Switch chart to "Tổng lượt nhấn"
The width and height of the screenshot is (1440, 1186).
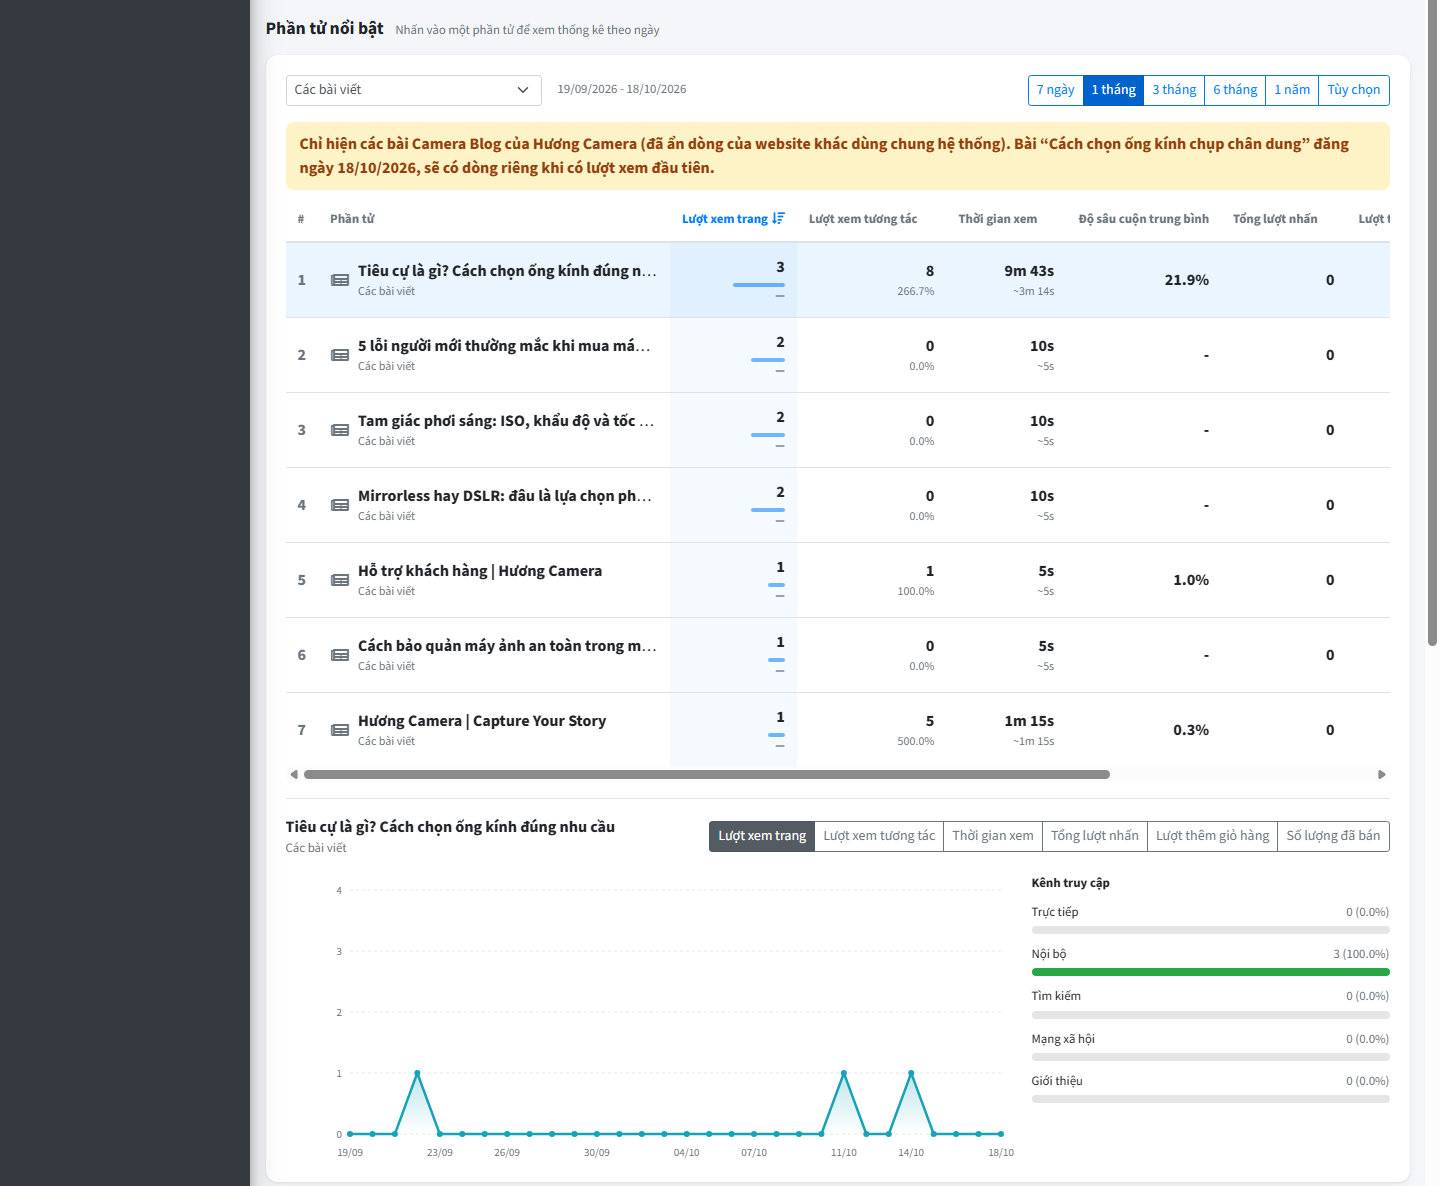pyautogui.click(x=1095, y=836)
